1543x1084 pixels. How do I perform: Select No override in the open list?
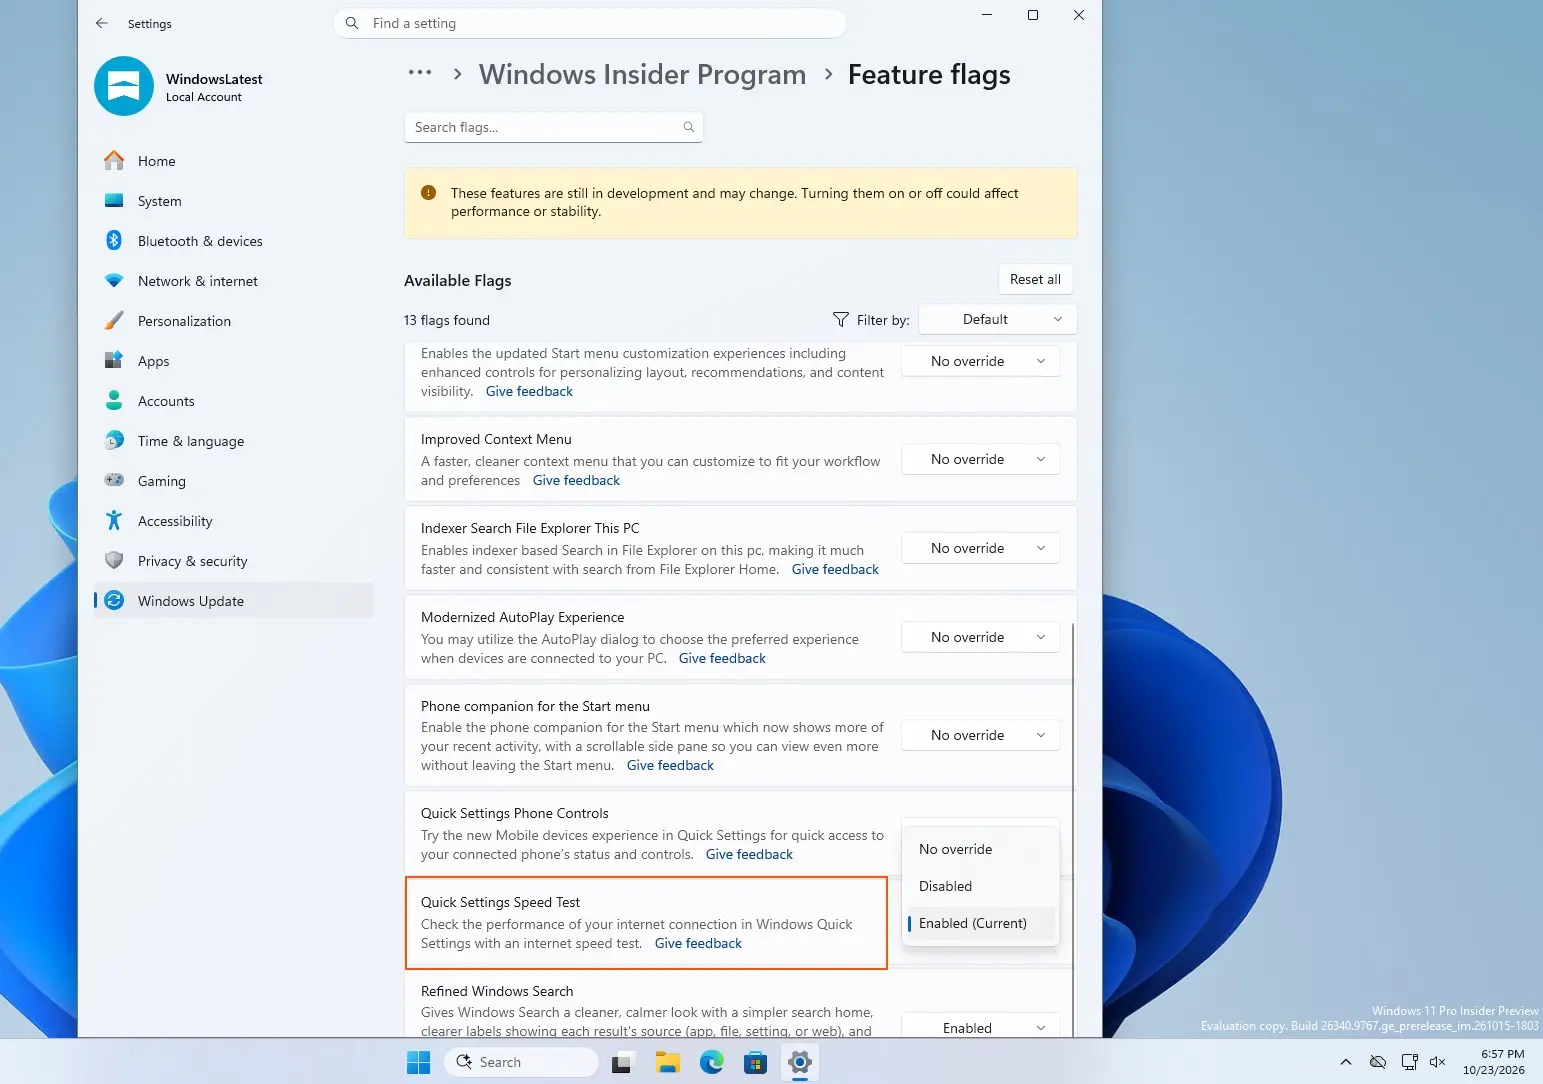[980, 849]
